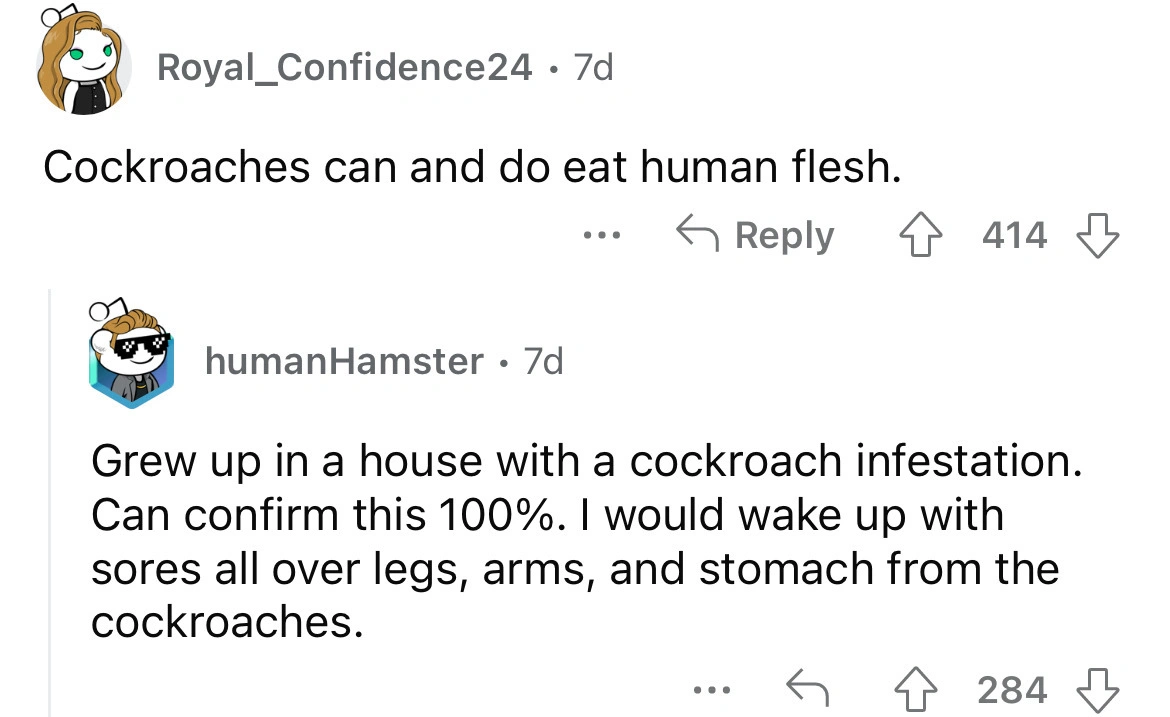Visit humanHamster username link
This screenshot has width=1170, height=717.
[x=344, y=361]
